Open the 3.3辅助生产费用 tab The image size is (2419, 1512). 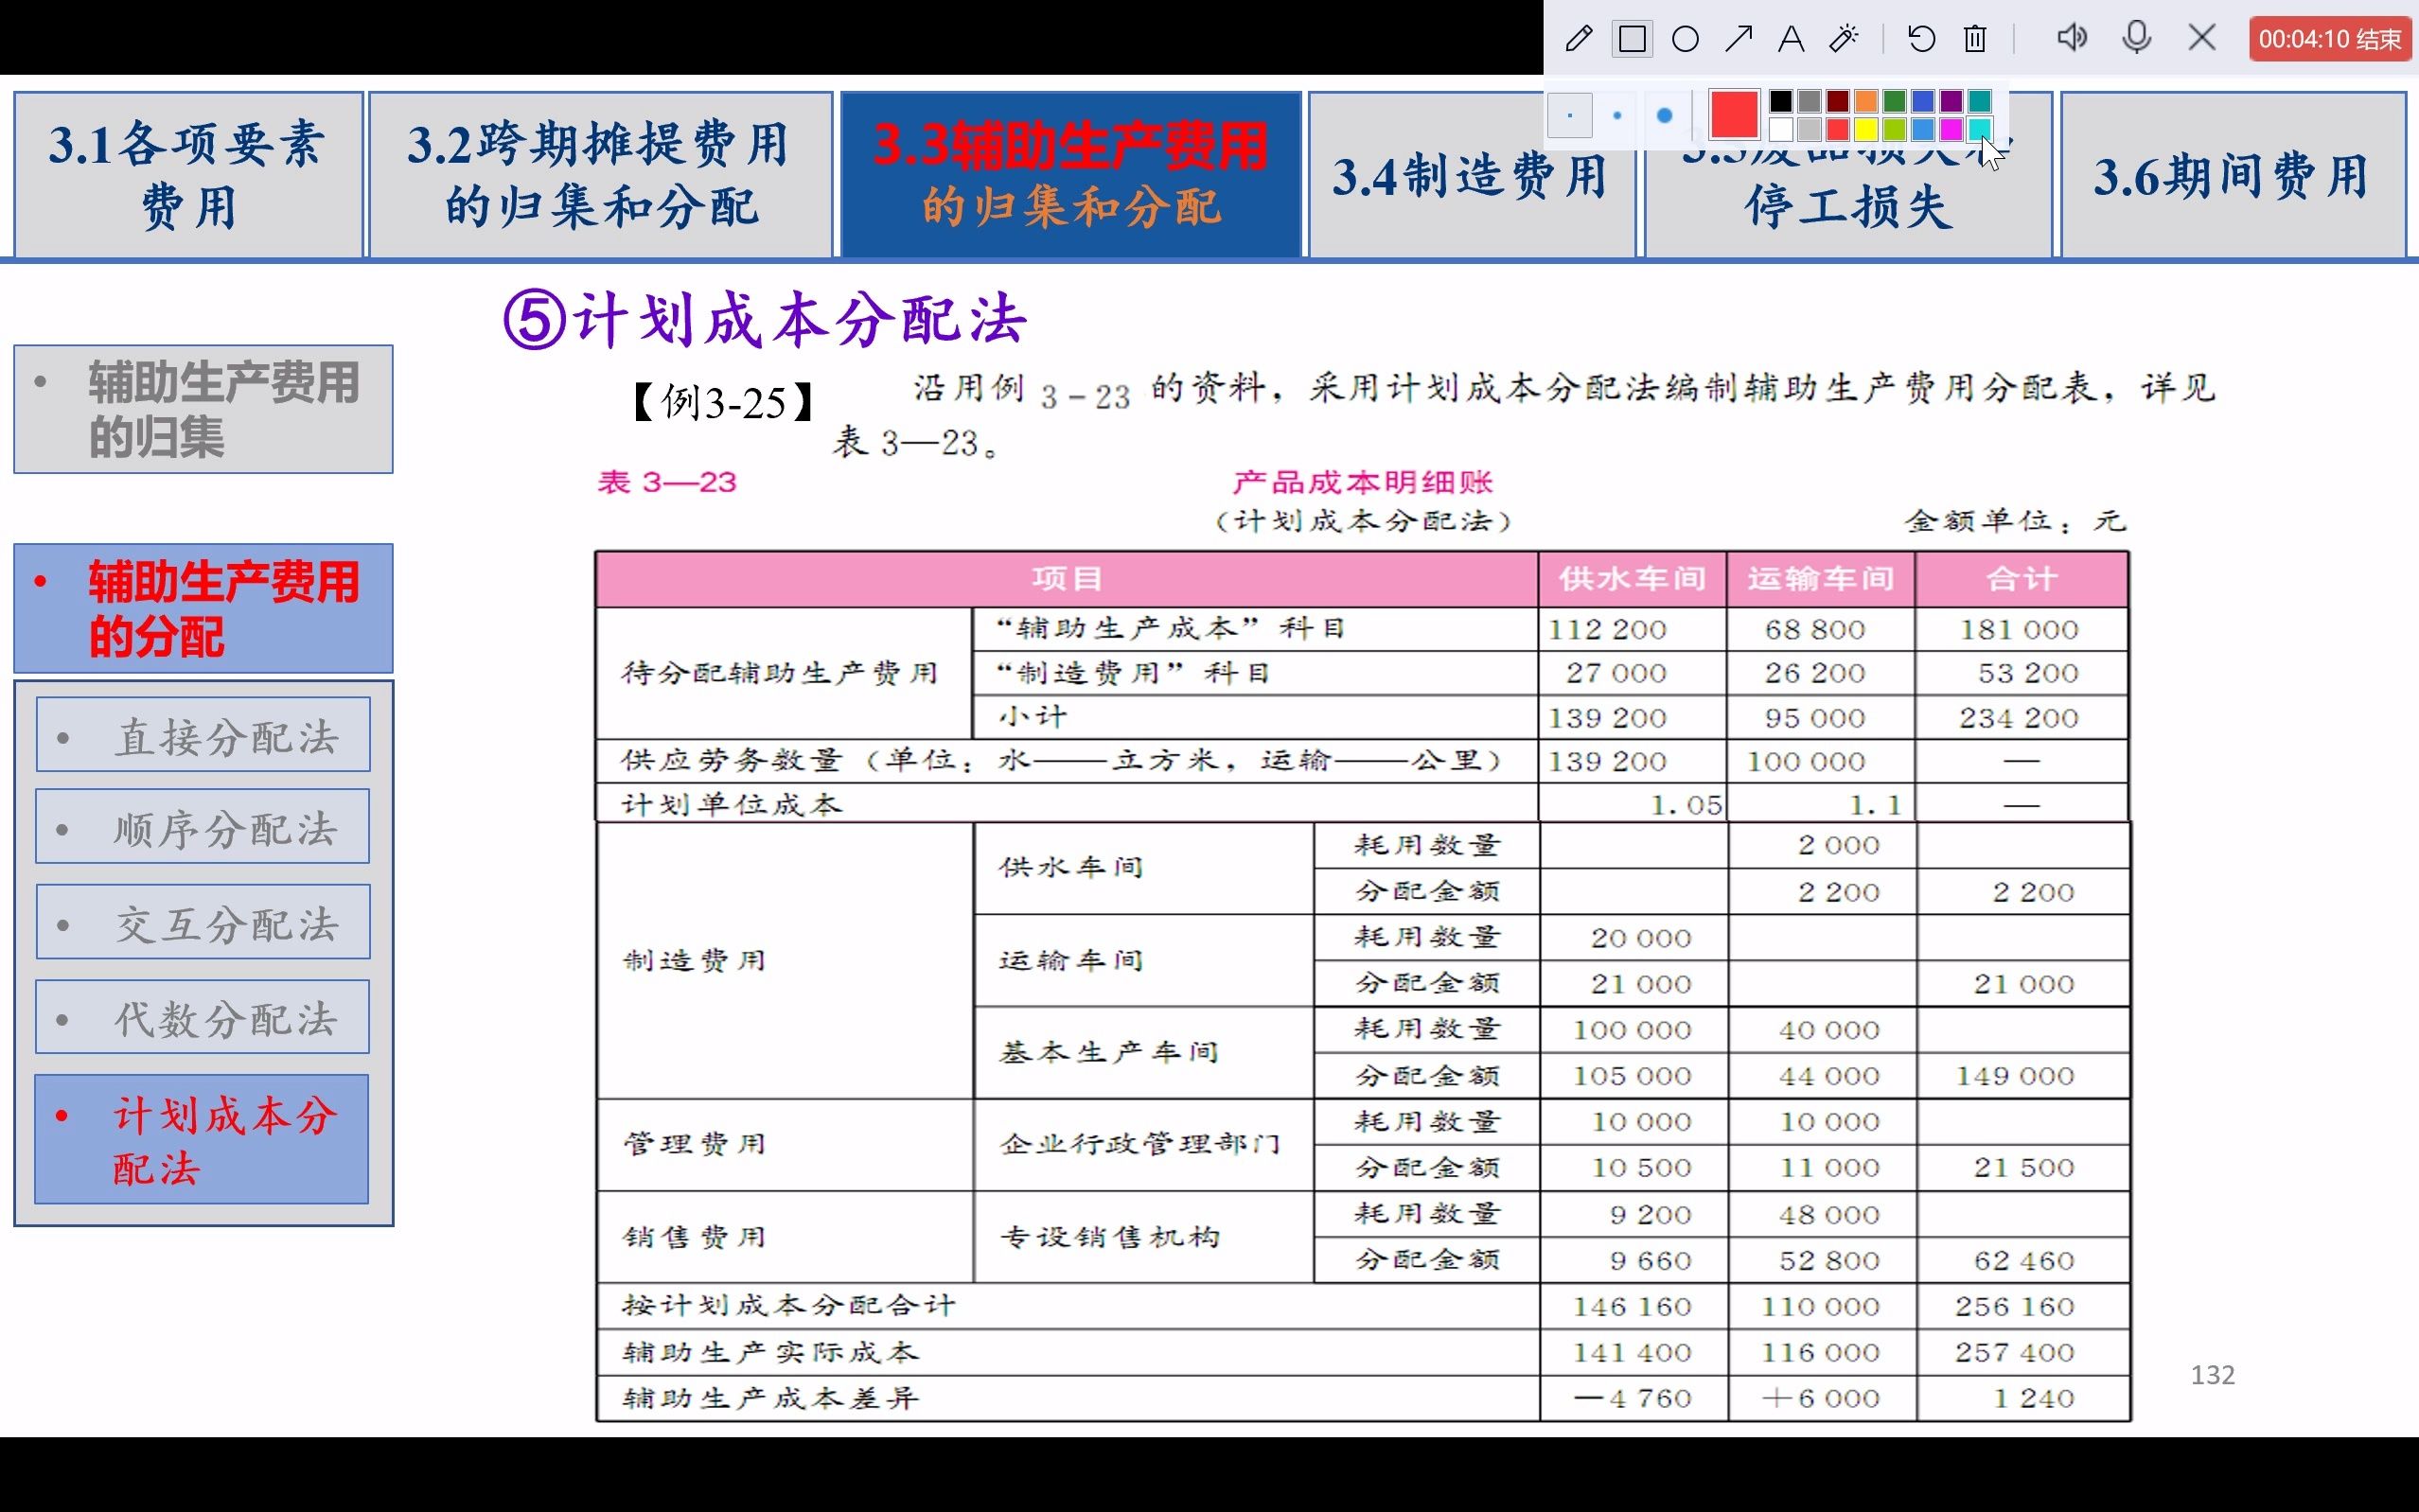click(1071, 175)
